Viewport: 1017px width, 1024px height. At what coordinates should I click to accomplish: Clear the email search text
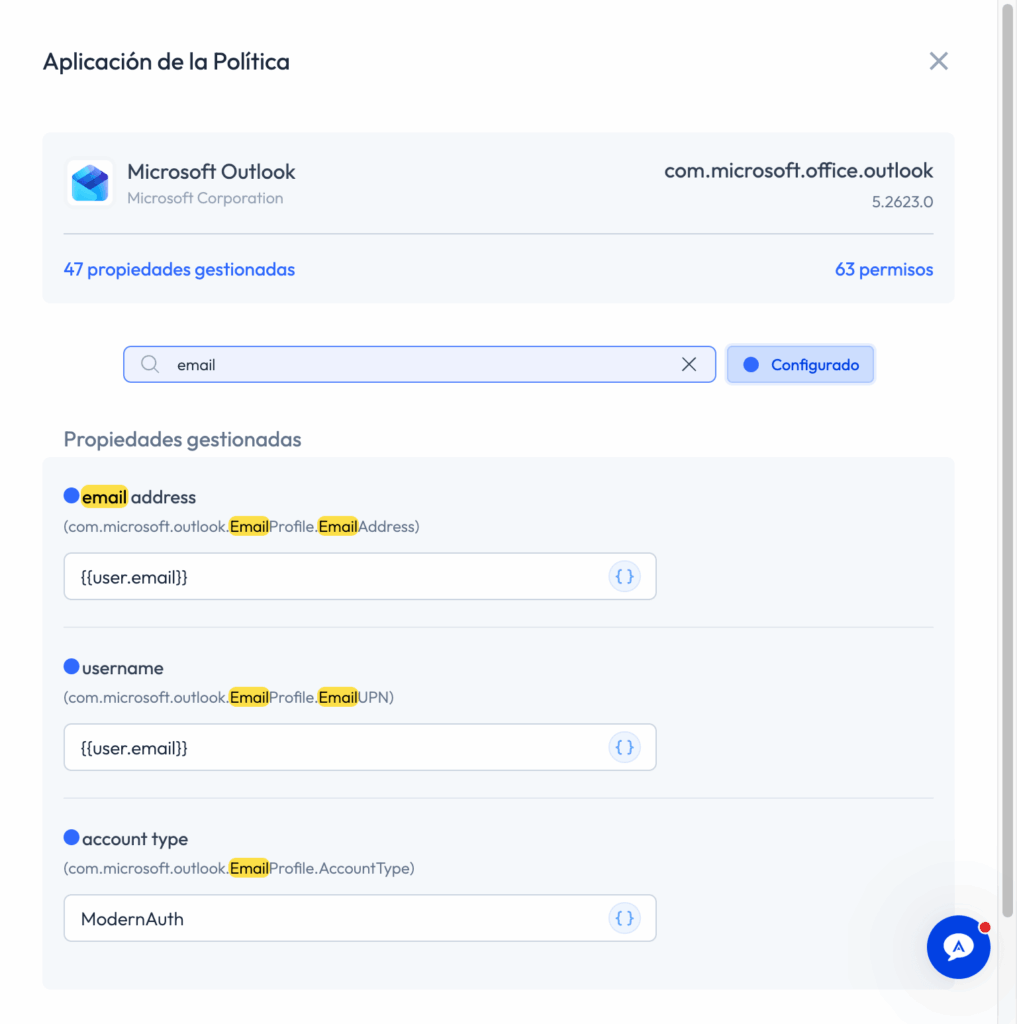tap(688, 364)
